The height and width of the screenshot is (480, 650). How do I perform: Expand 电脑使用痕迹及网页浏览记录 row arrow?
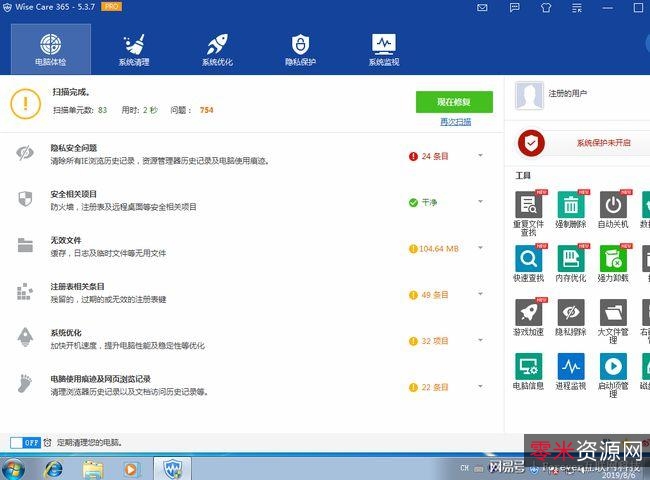[x=480, y=386]
